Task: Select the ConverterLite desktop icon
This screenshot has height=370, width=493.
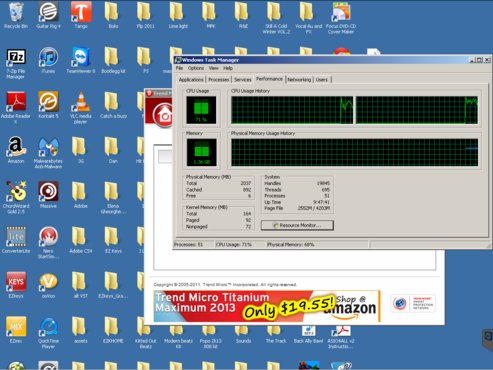Action: (x=16, y=240)
